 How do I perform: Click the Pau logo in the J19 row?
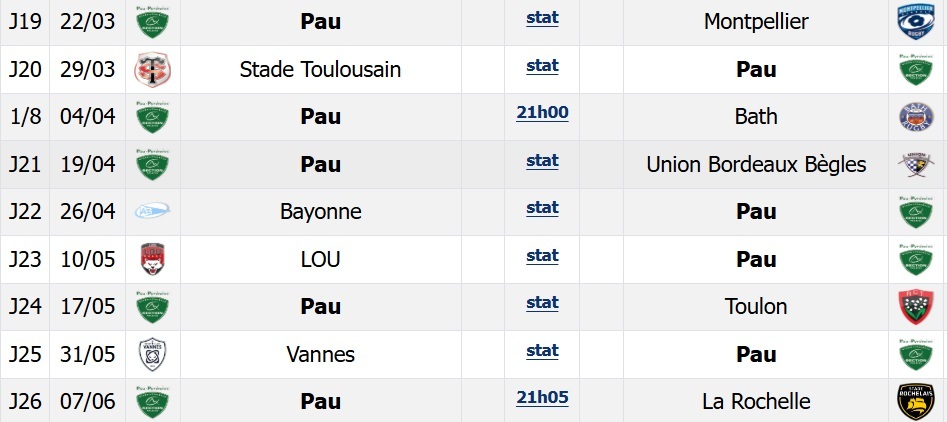coord(153,22)
